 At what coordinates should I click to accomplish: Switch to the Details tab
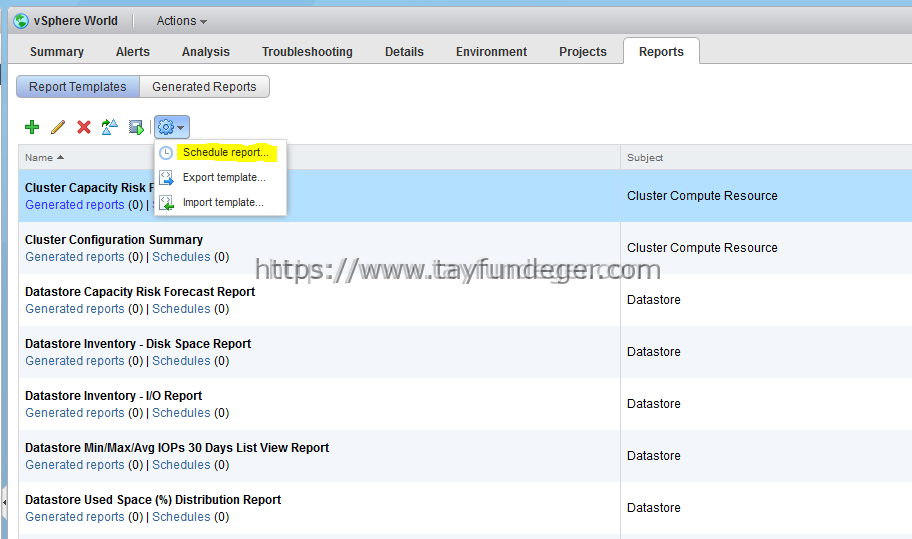click(x=404, y=52)
